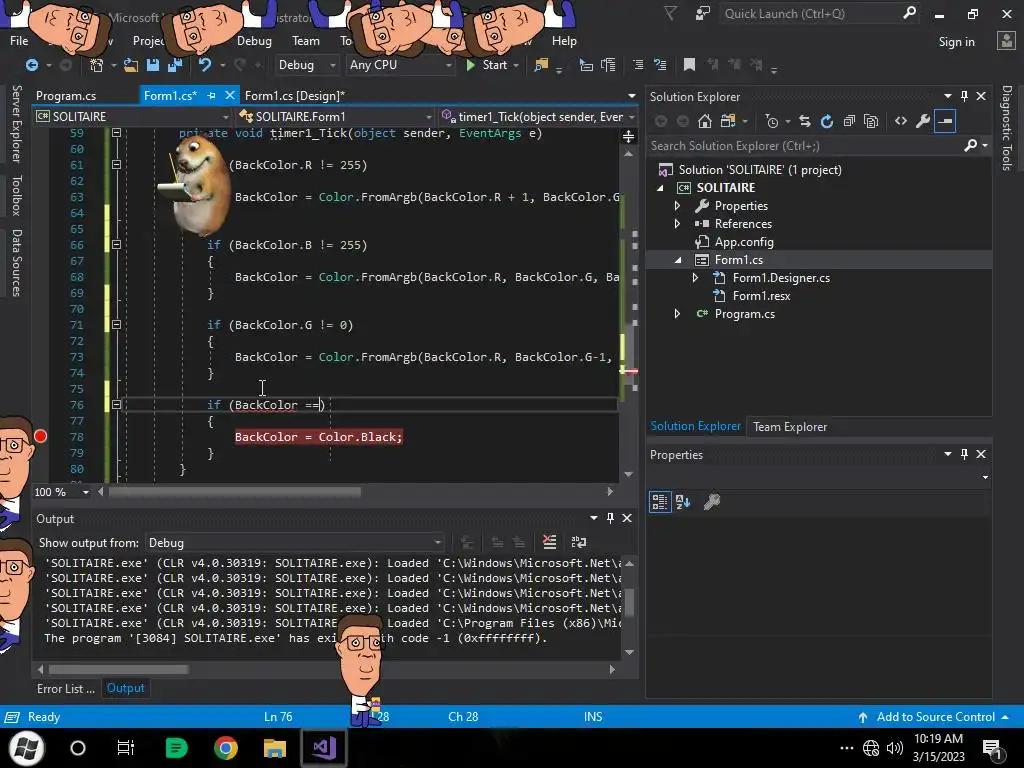Expand the Program.cs node in Solution Explorer

click(x=677, y=313)
